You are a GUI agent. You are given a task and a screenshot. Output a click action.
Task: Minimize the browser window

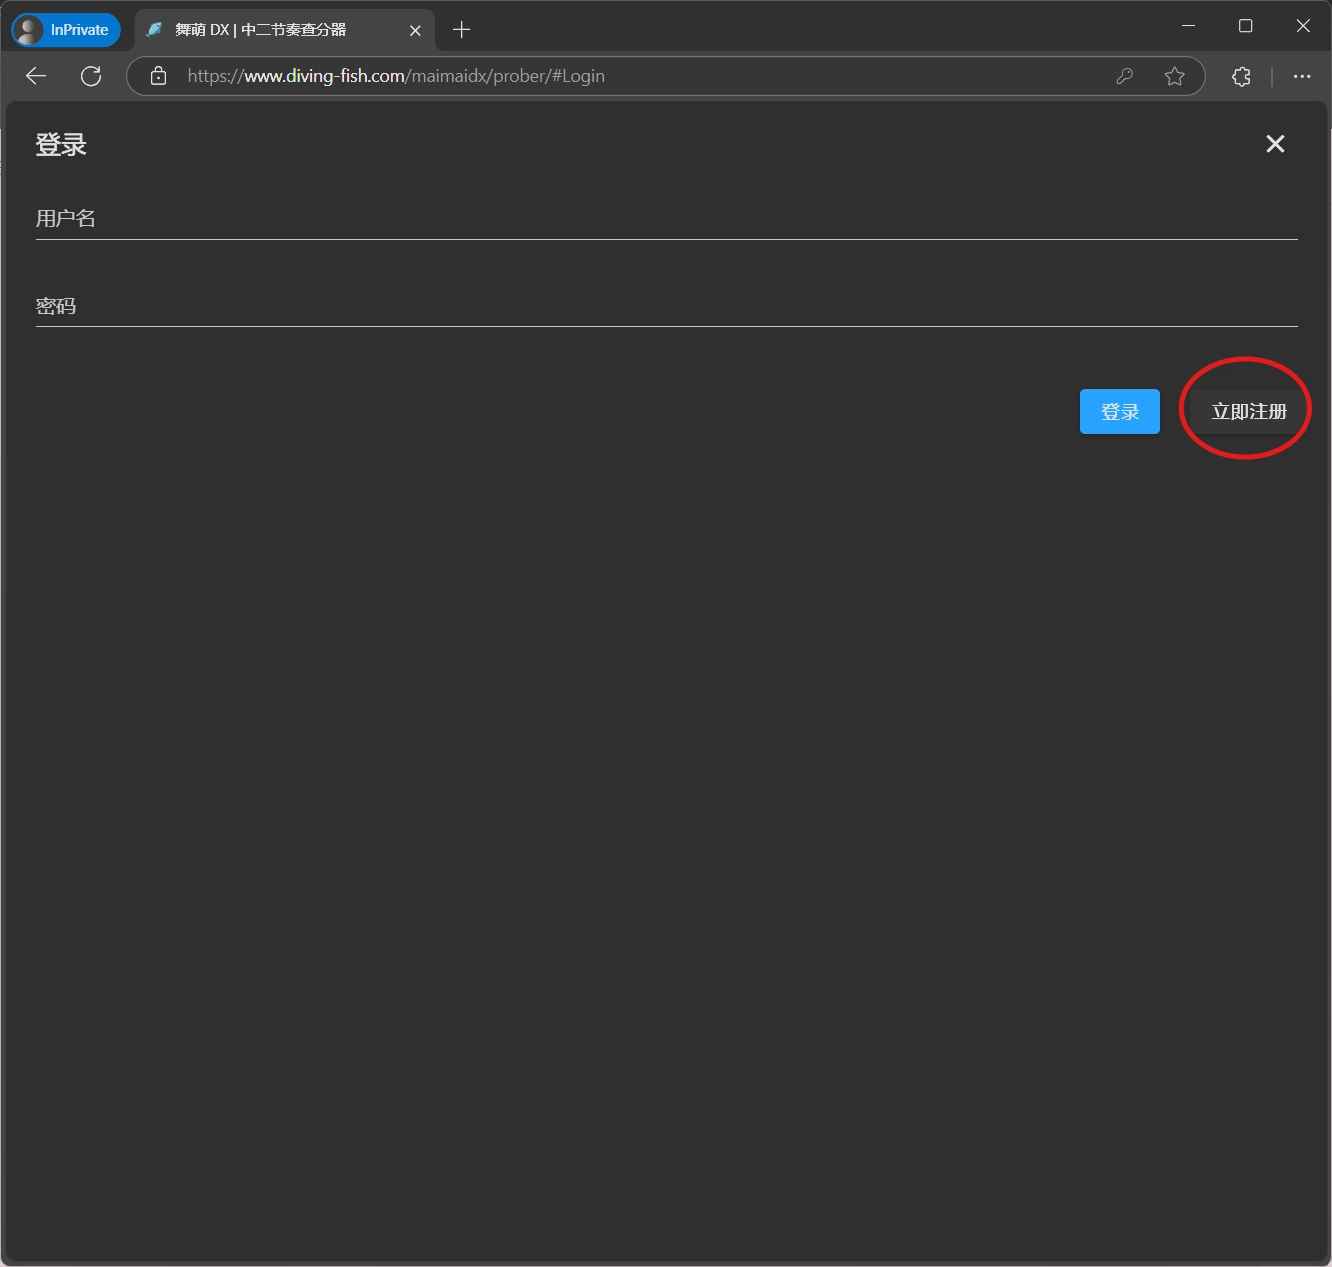pos(1188,26)
